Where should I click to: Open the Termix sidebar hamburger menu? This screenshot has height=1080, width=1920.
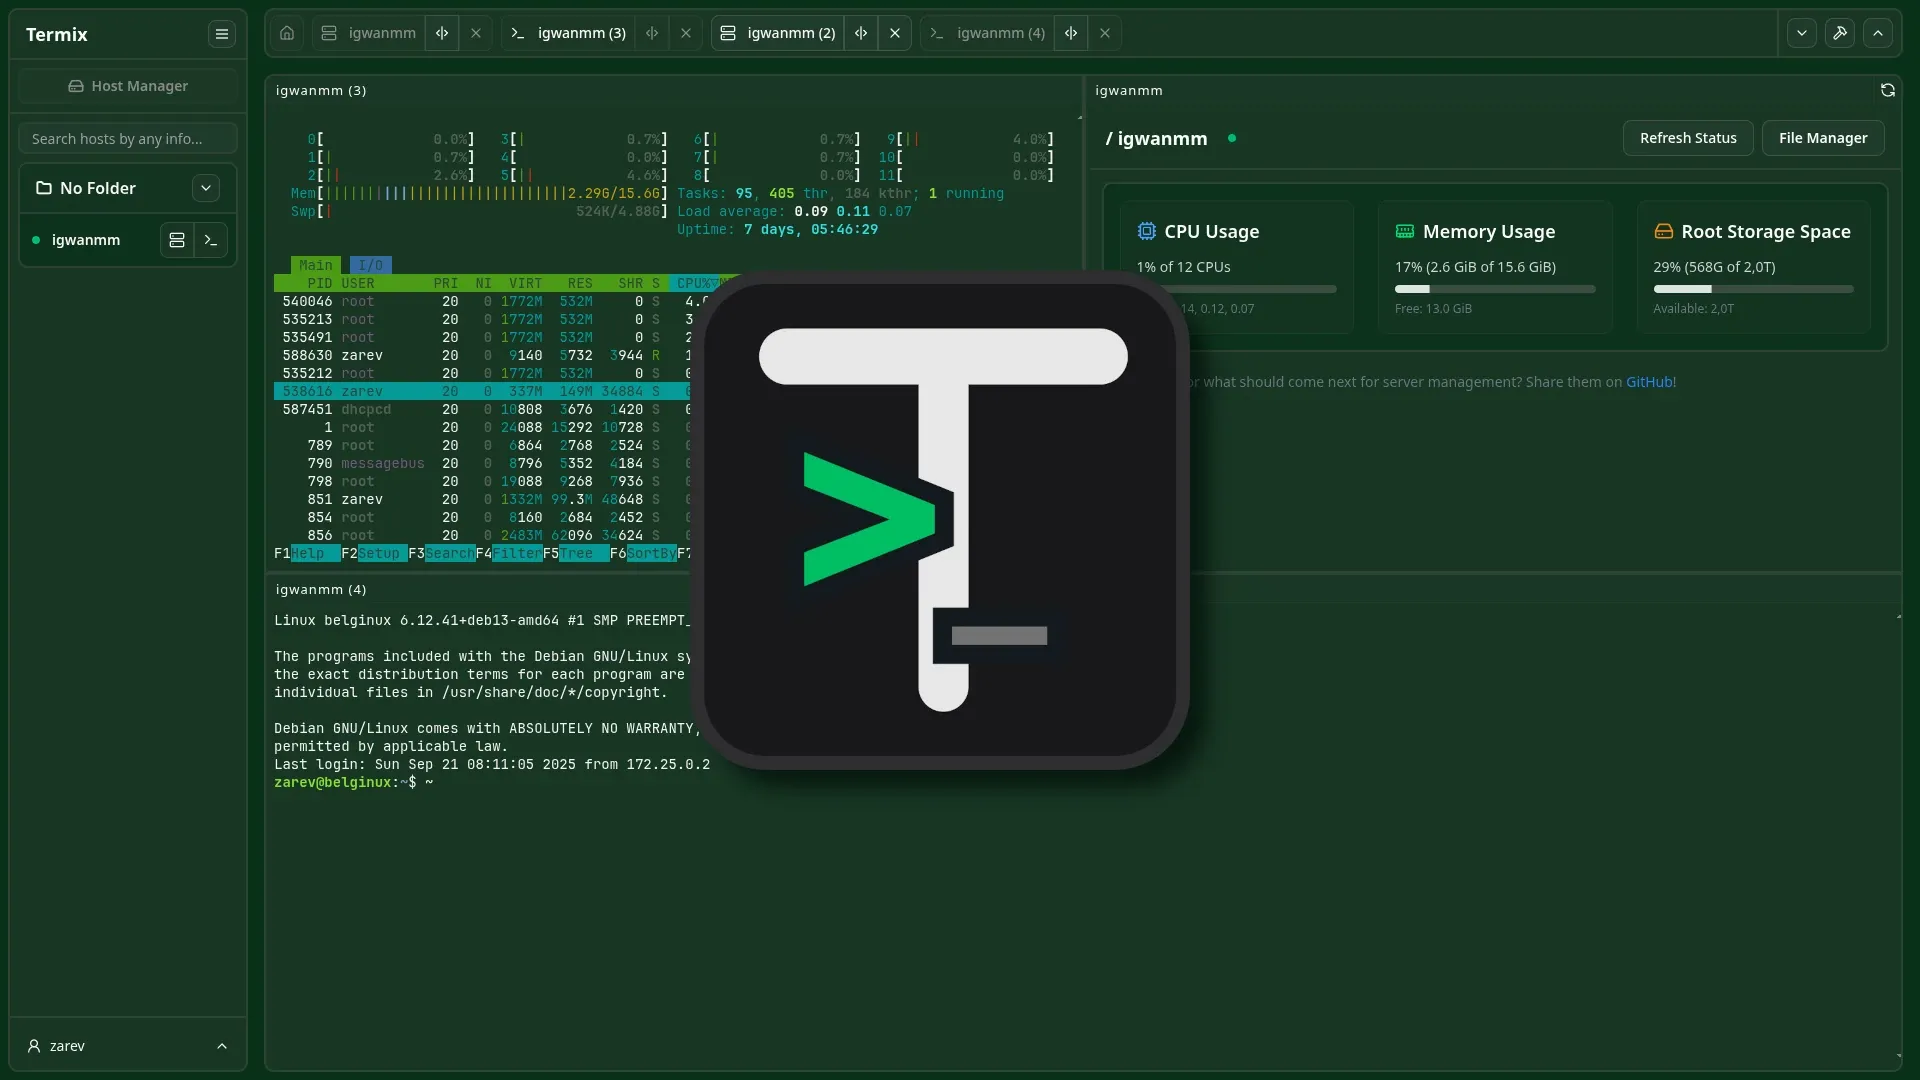click(222, 34)
